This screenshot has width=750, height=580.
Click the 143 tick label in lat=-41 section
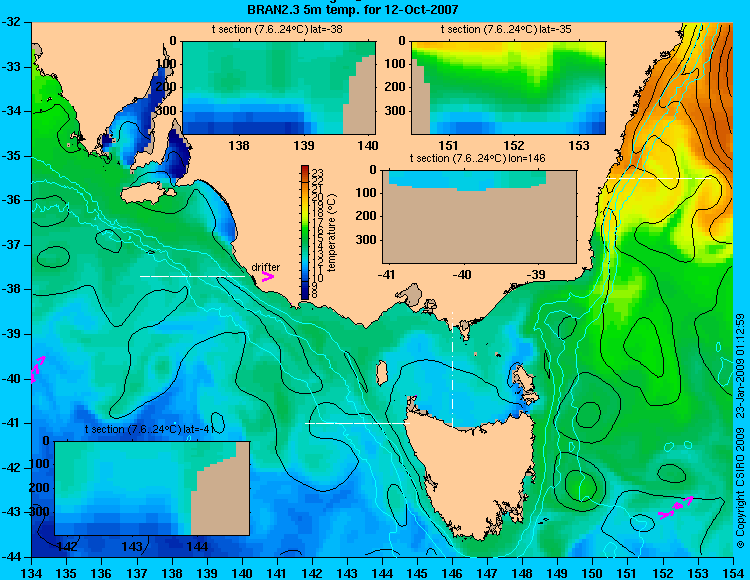(x=132, y=546)
